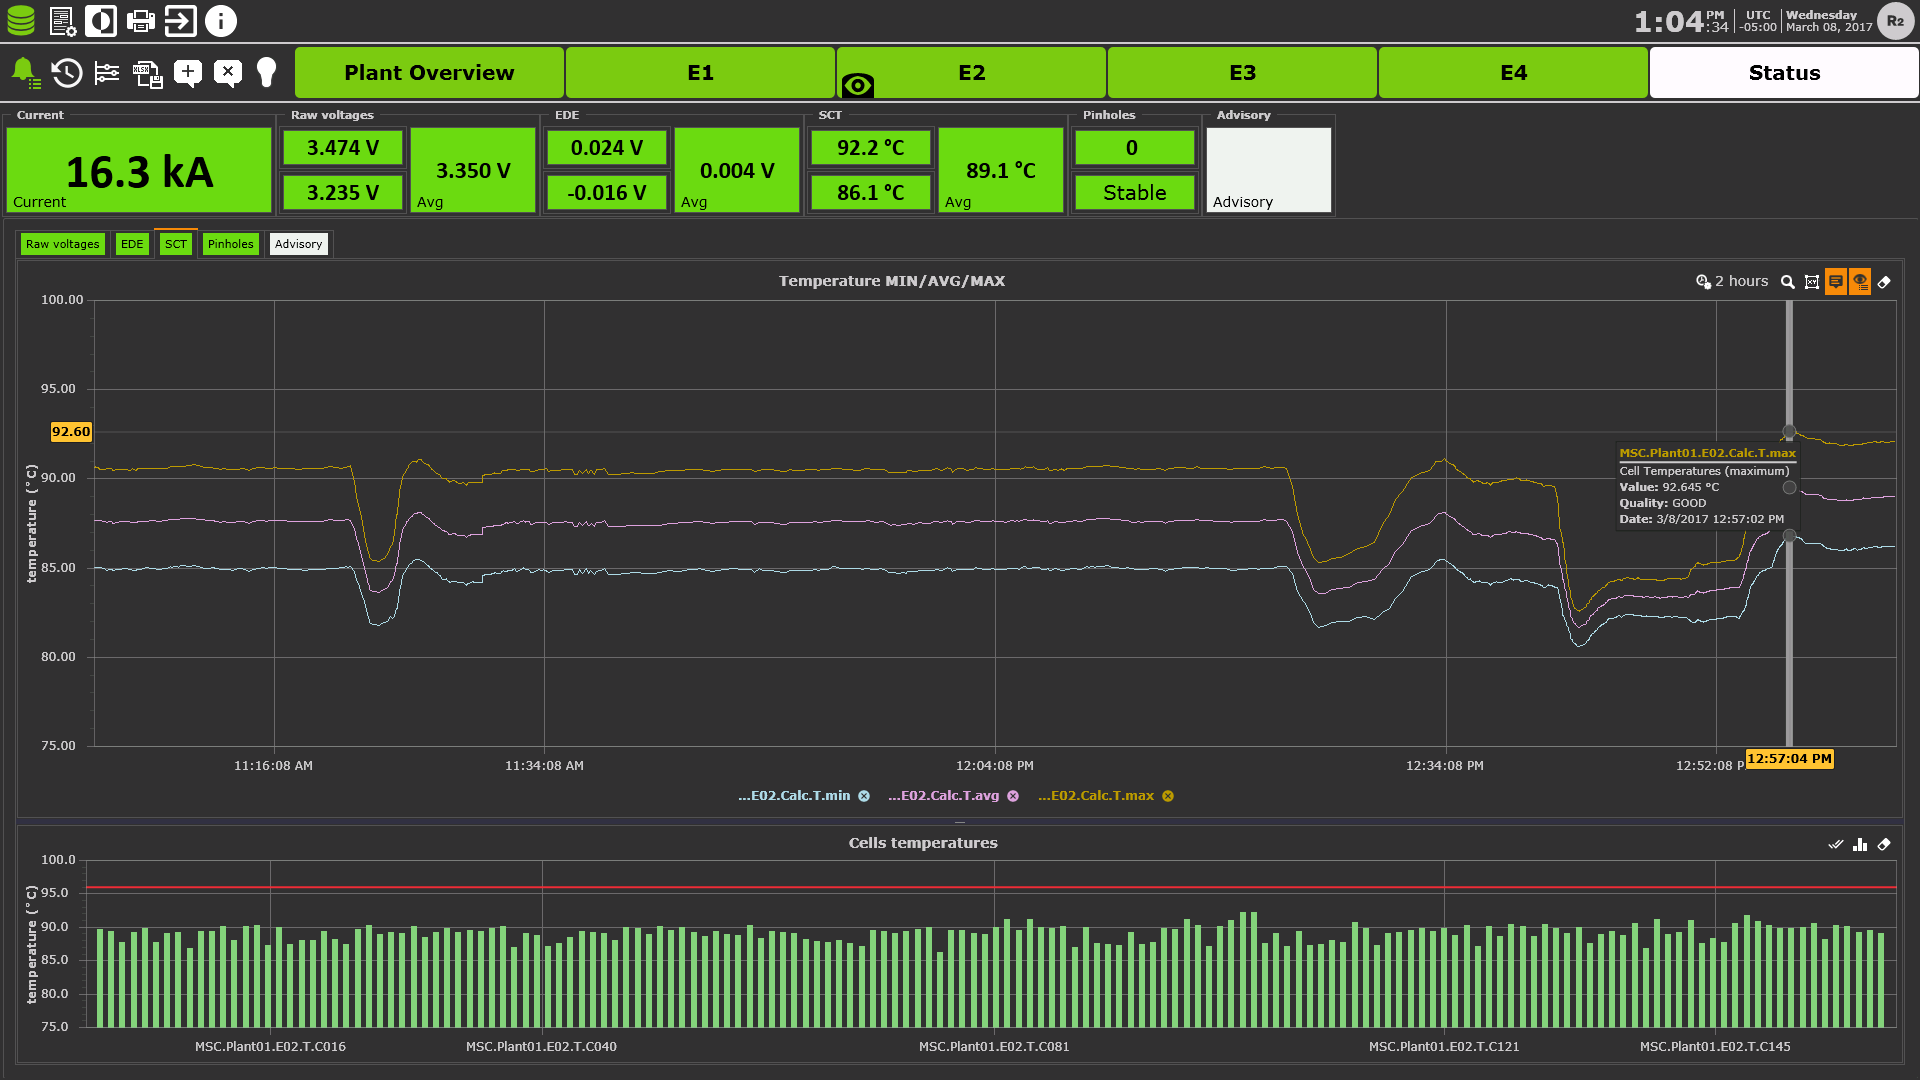Select the EDE chart tab
The image size is (1920, 1080).
pos(132,244)
